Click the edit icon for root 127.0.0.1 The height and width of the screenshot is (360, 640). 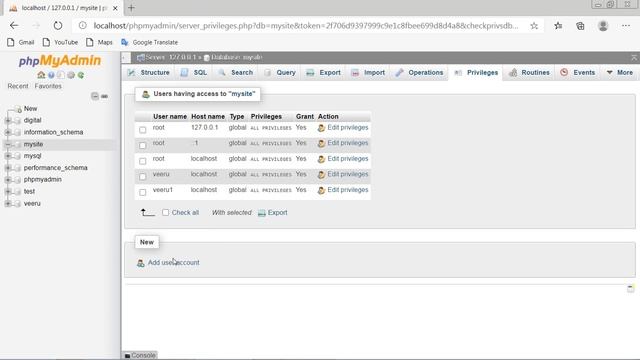pos(321,128)
